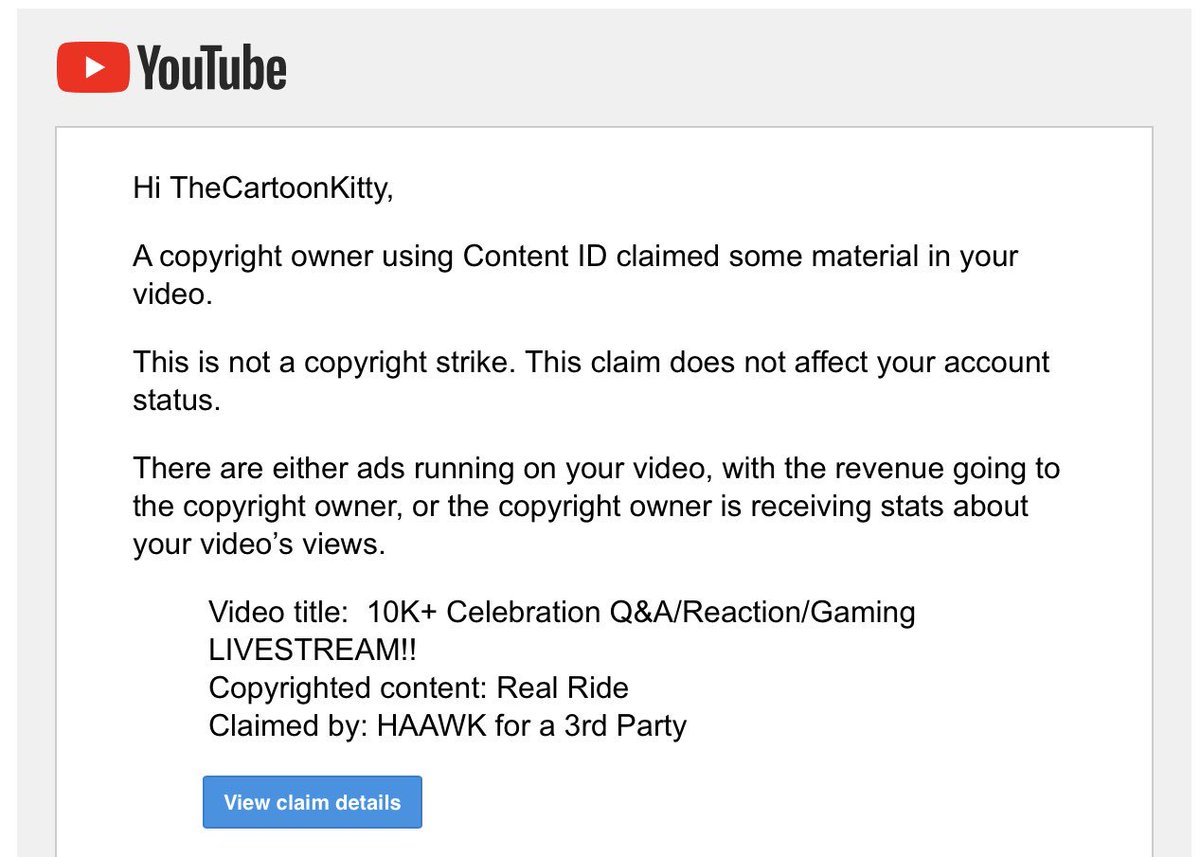
Task: Click the 'There are either ads running' paragraph
Action: point(596,506)
